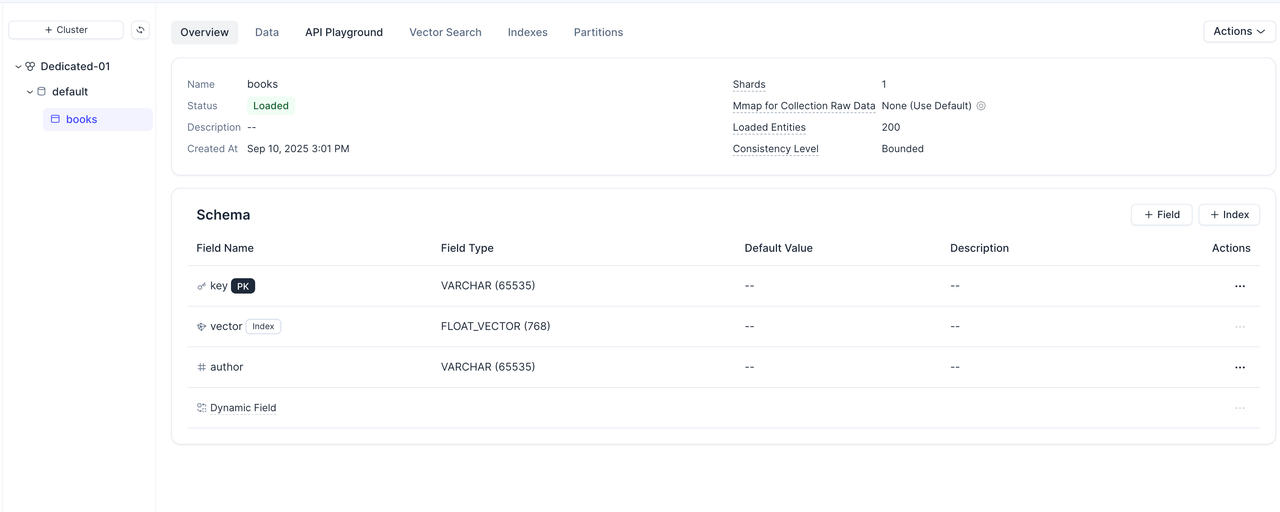1280x512 pixels.
Task: Click the info icon next to None (Use Default)
Action: [981, 106]
